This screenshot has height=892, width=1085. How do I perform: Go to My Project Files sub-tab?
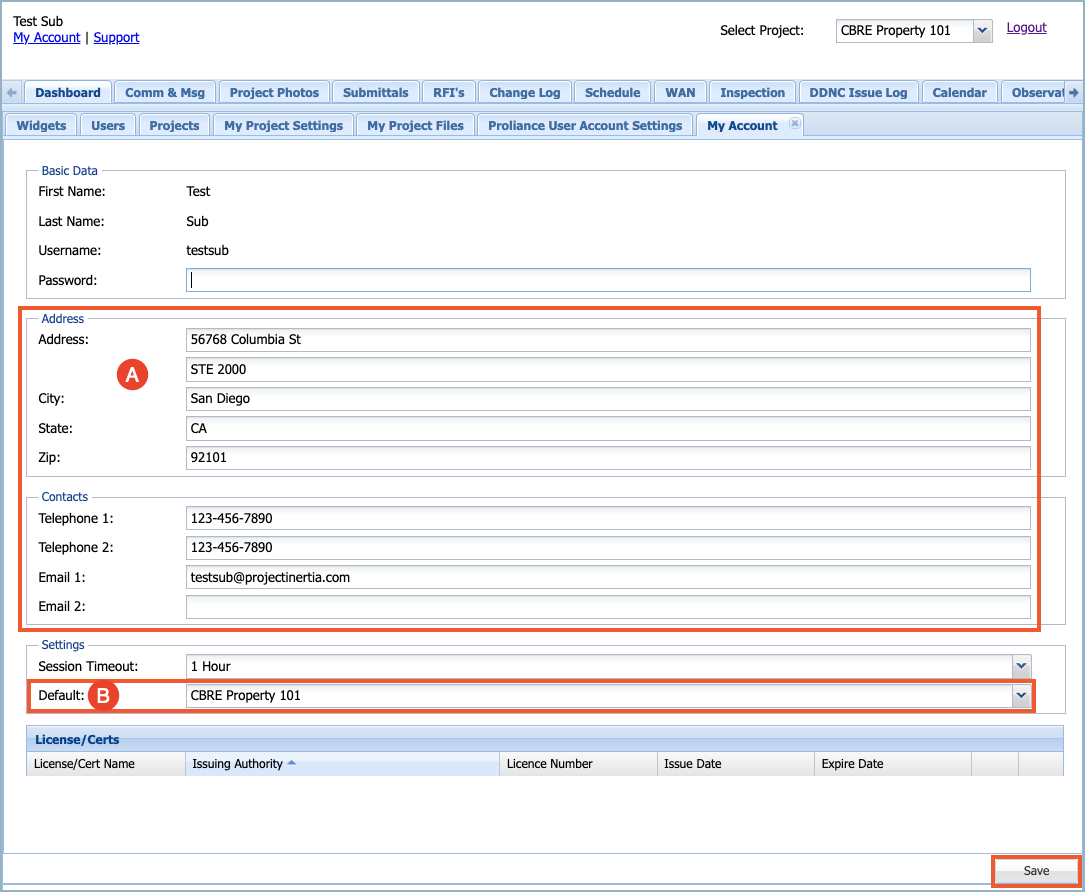tap(415, 125)
